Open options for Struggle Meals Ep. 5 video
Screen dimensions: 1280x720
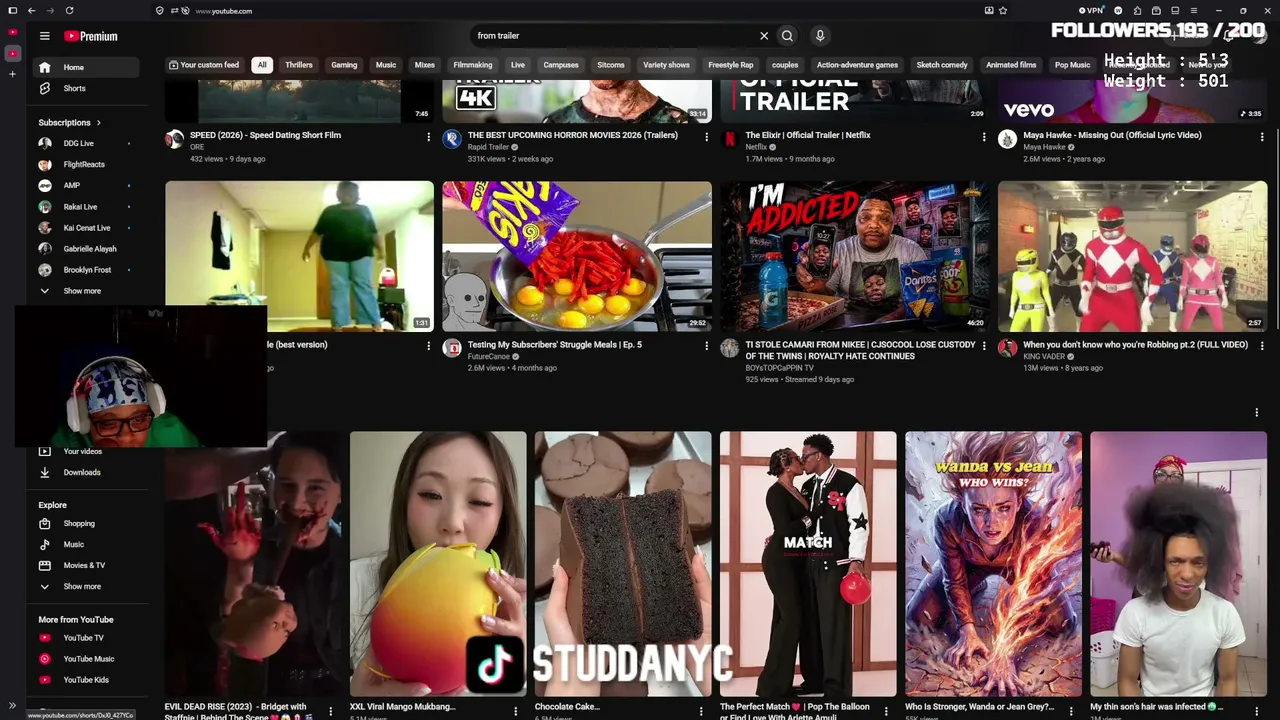(706, 346)
